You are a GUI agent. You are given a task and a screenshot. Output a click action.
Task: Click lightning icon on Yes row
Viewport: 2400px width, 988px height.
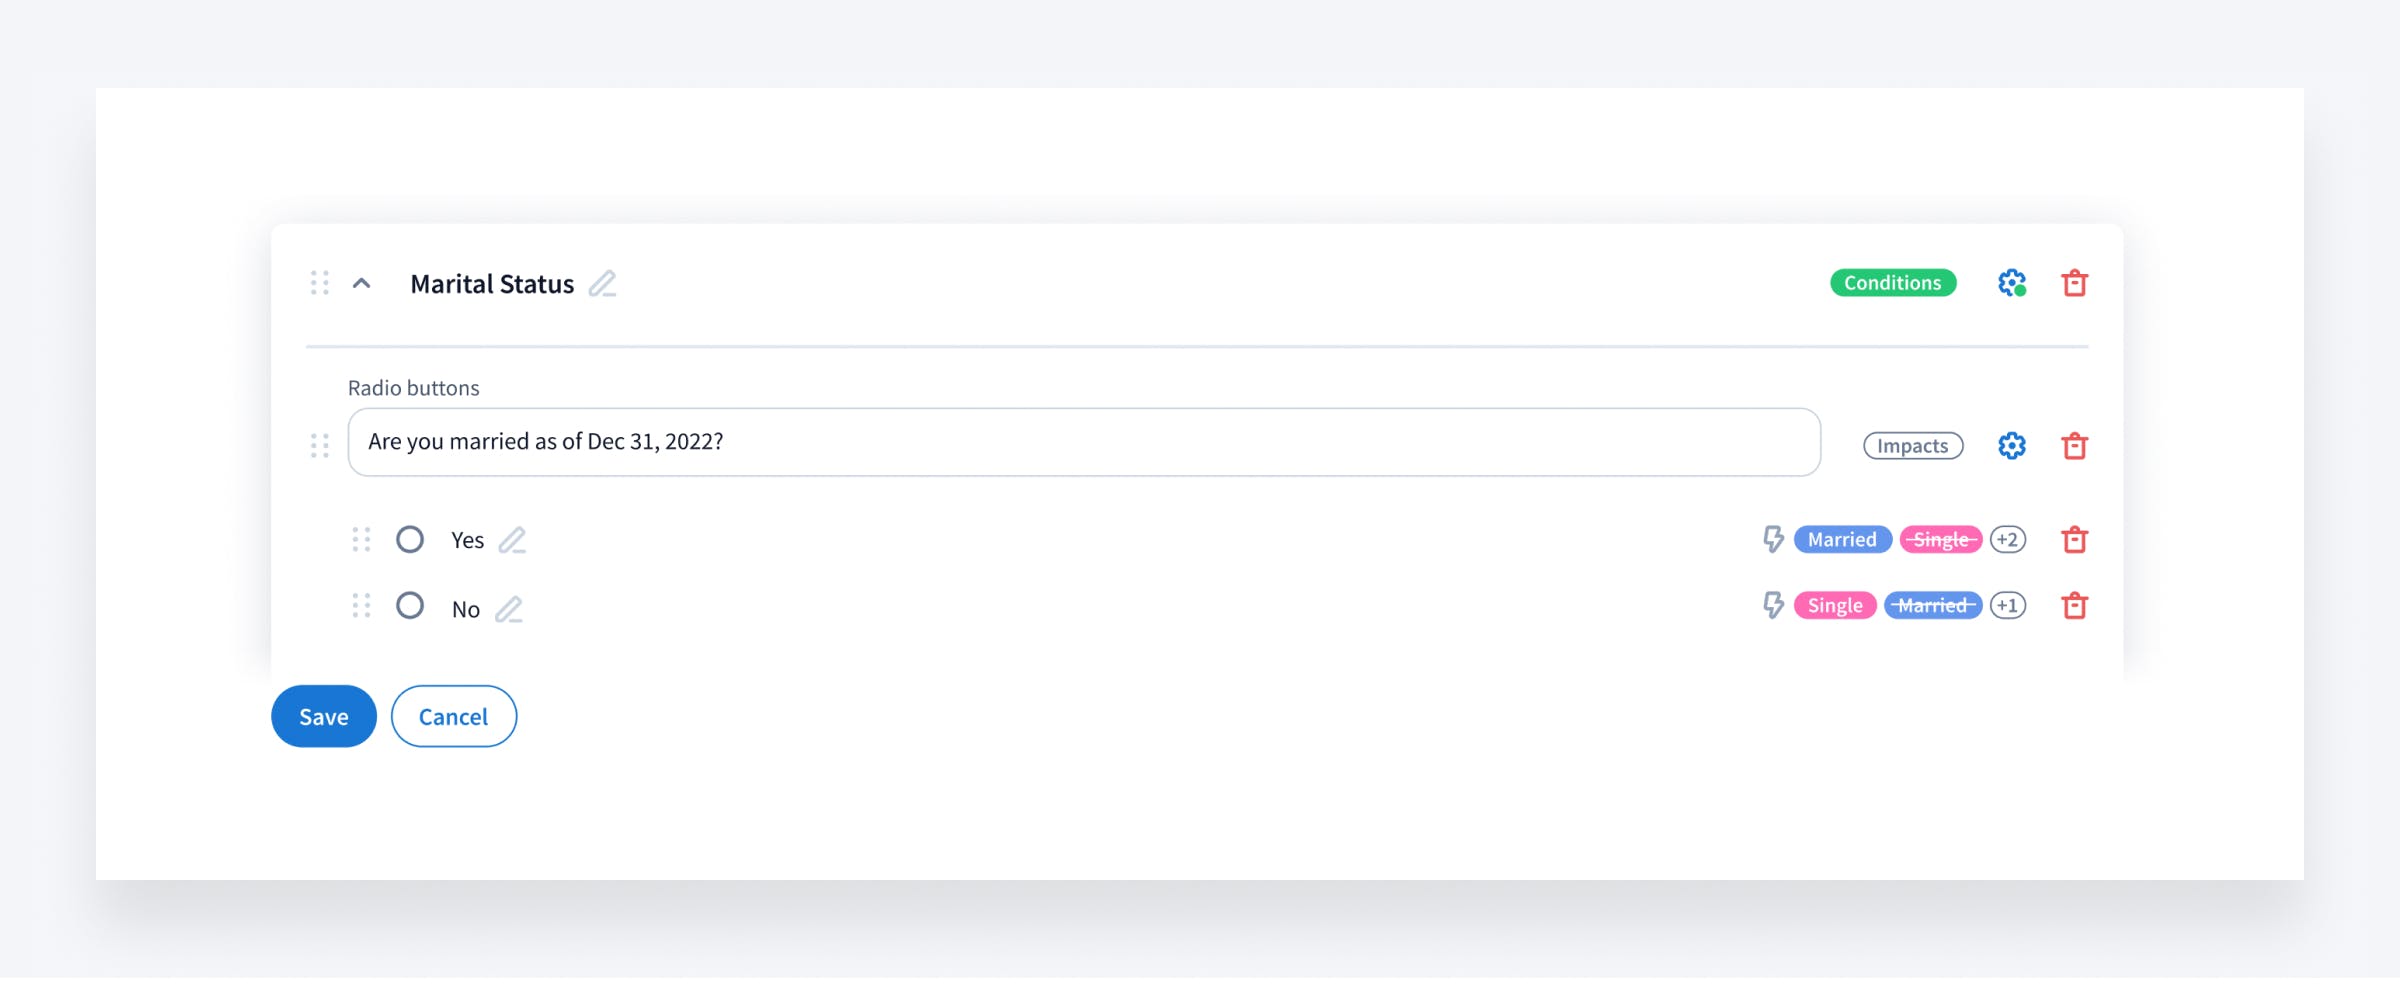point(1773,540)
